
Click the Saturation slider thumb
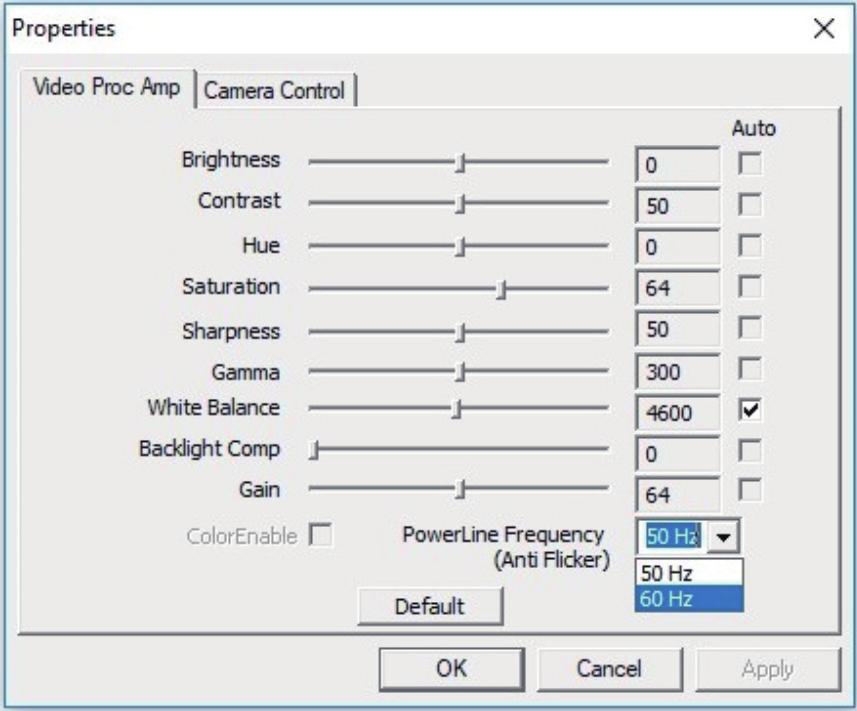(501, 289)
